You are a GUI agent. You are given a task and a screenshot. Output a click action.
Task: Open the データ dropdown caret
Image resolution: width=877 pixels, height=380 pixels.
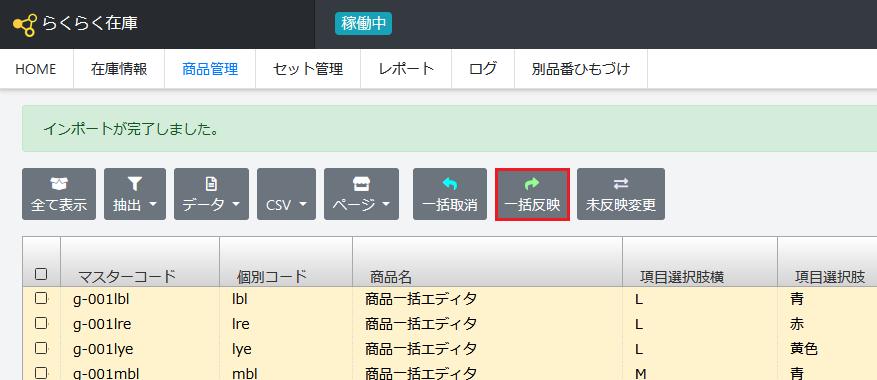coord(236,205)
